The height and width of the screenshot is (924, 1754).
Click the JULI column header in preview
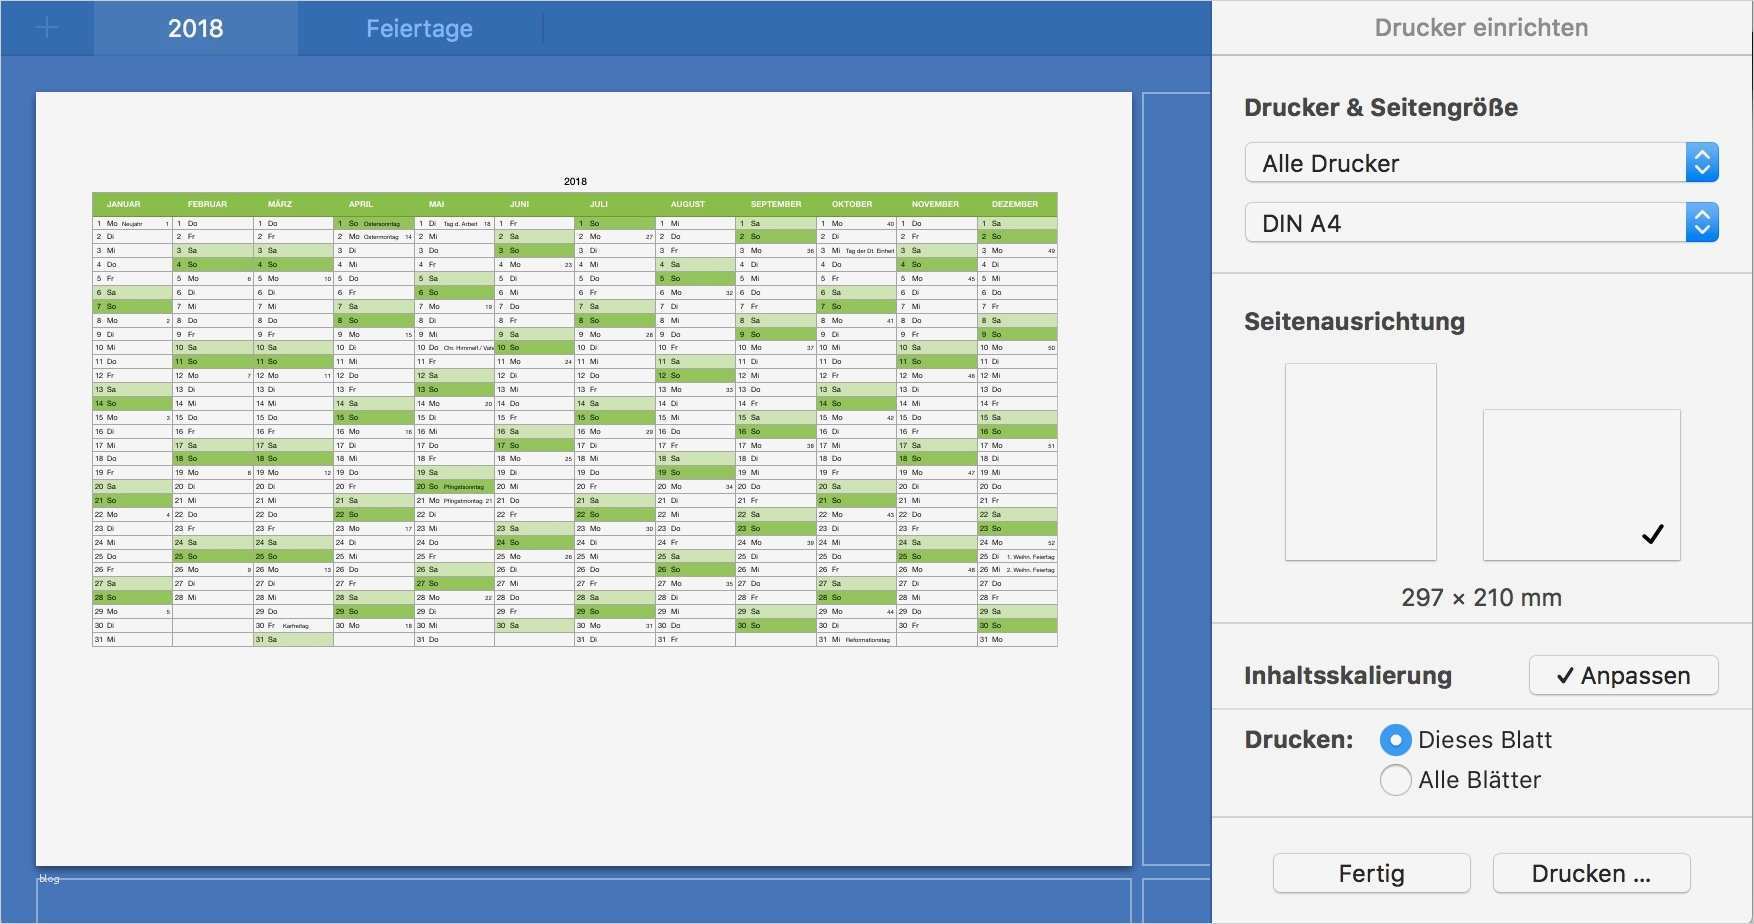tap(599, 204)
